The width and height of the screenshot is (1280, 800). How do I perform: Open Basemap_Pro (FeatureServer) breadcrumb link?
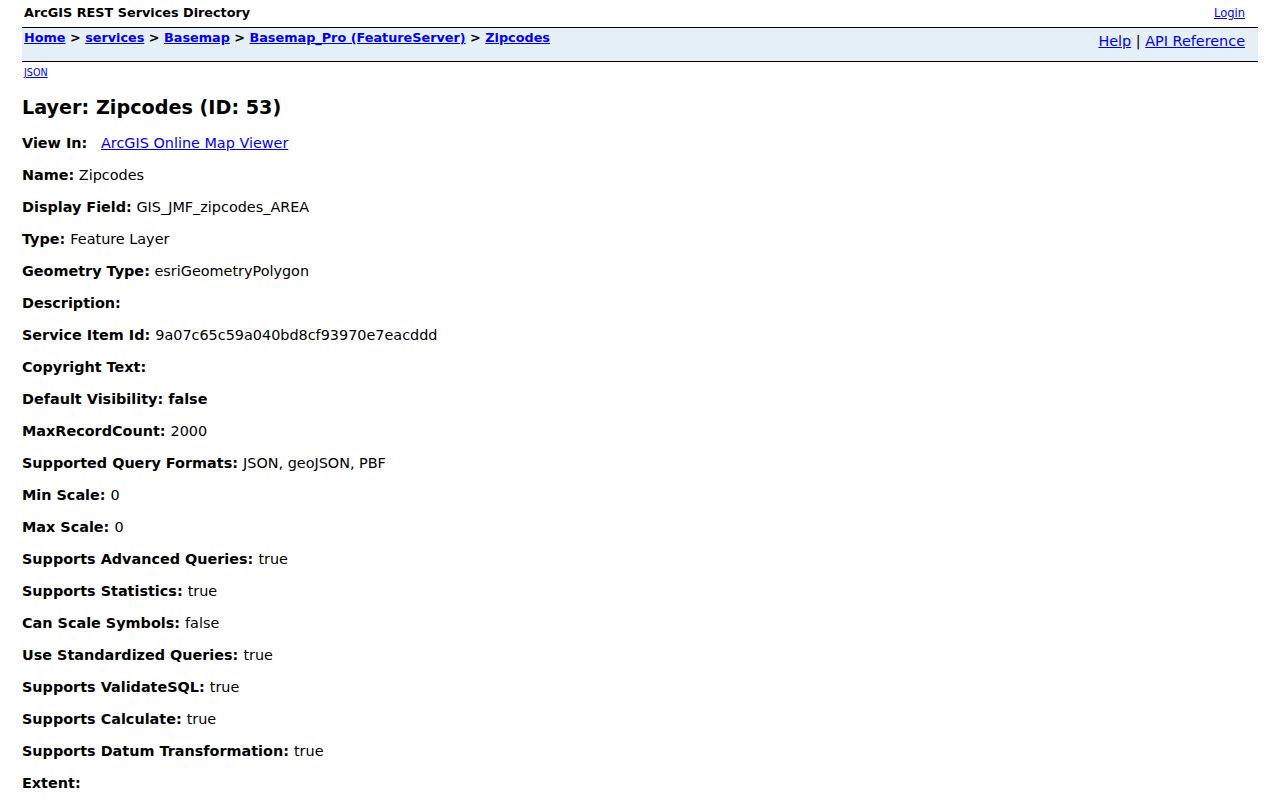(x=357, y=38)
